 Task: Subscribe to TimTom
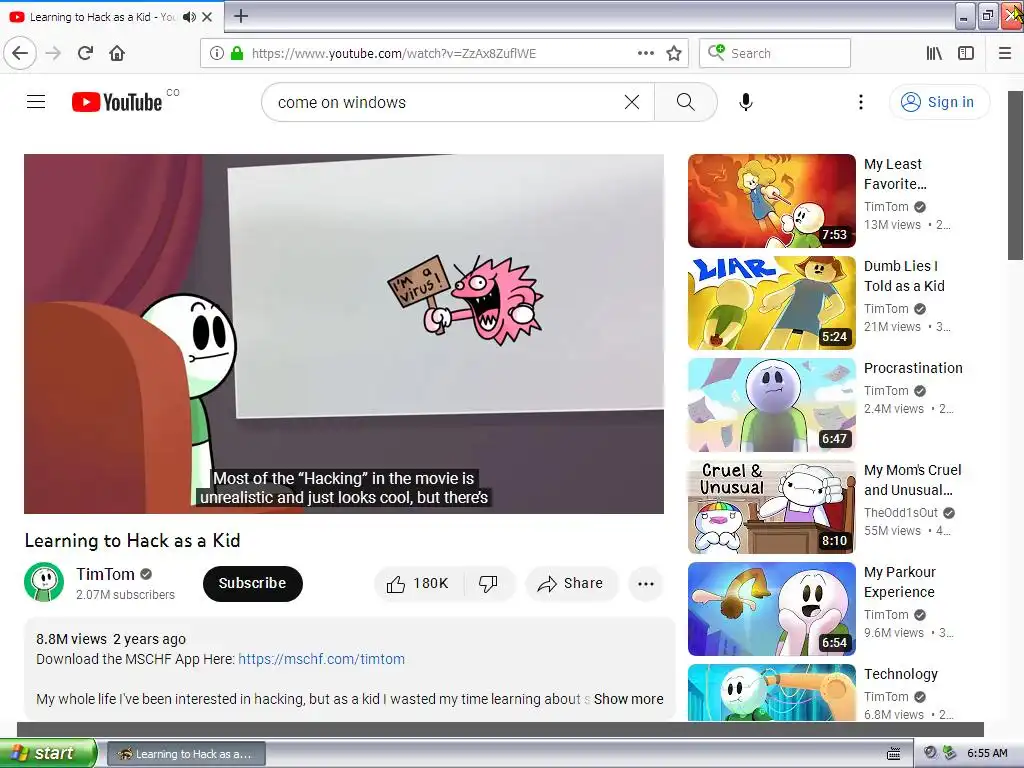pyautogui.click(x=253, y=583)
